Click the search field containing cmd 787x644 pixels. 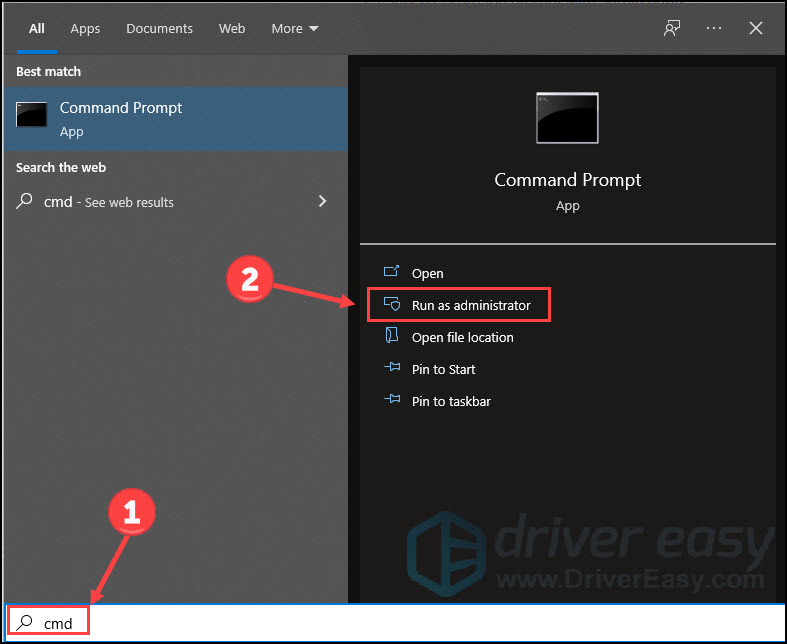click(x=400, y=623)
